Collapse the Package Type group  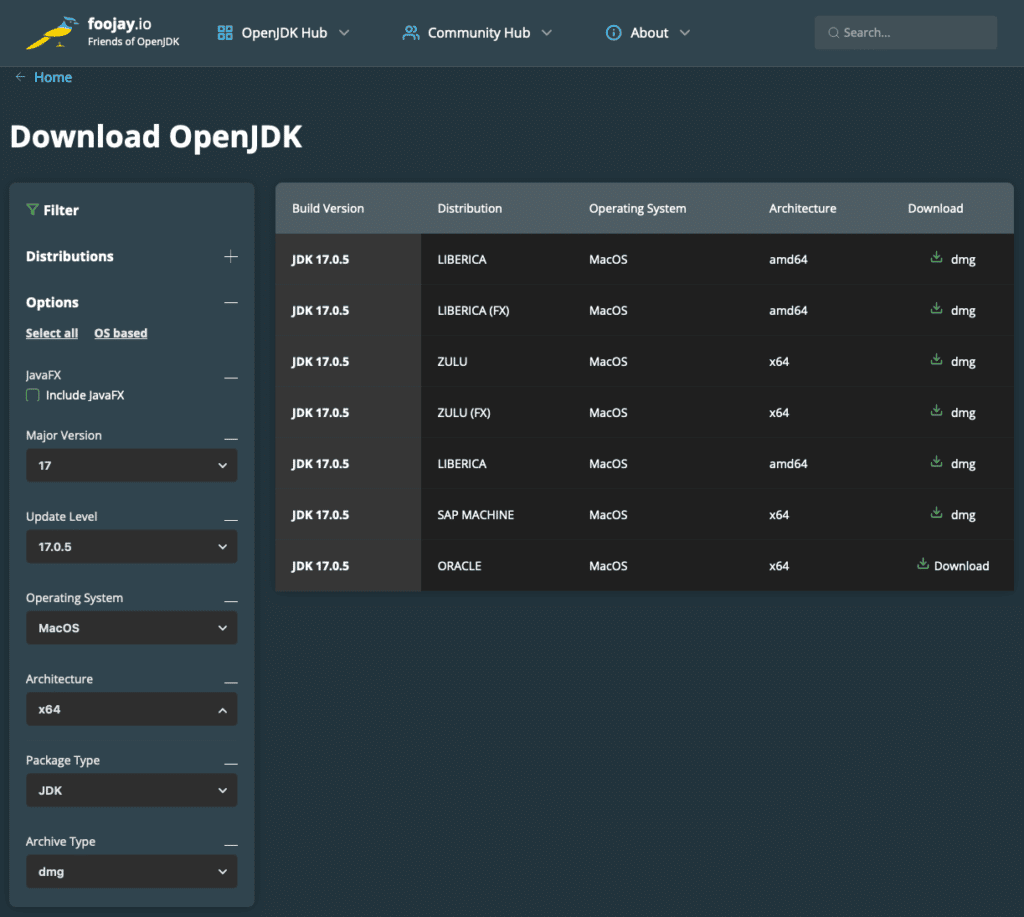tap(231, 764)
